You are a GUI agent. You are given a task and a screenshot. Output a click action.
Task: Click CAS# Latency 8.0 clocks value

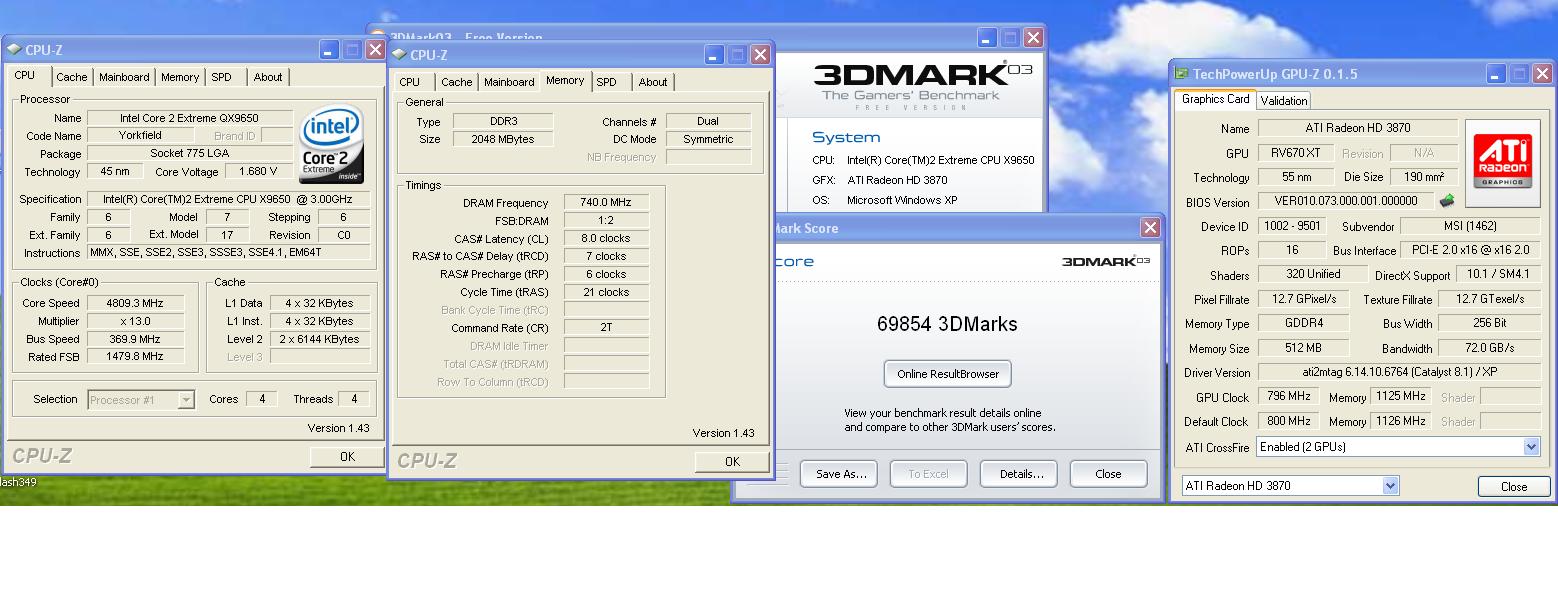coord(606,238)
